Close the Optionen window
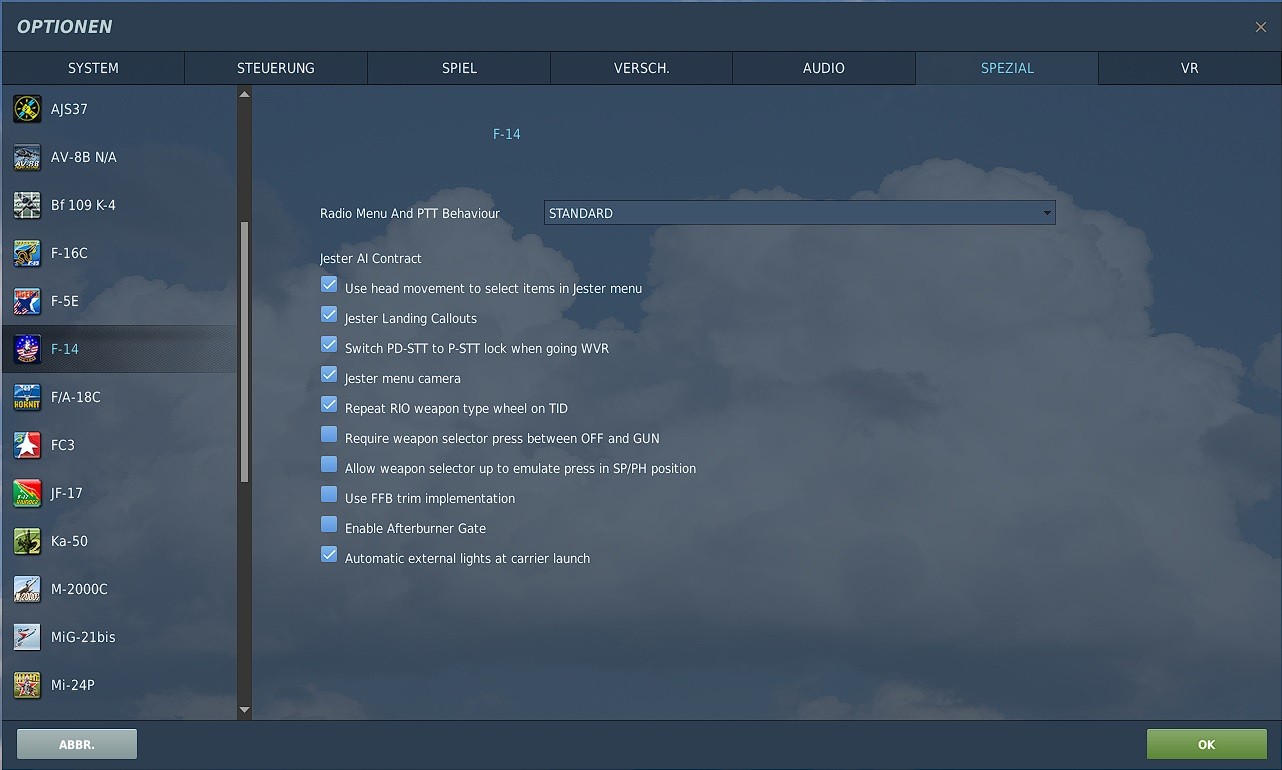The image size is (1282, 770). coord(1261,27)
